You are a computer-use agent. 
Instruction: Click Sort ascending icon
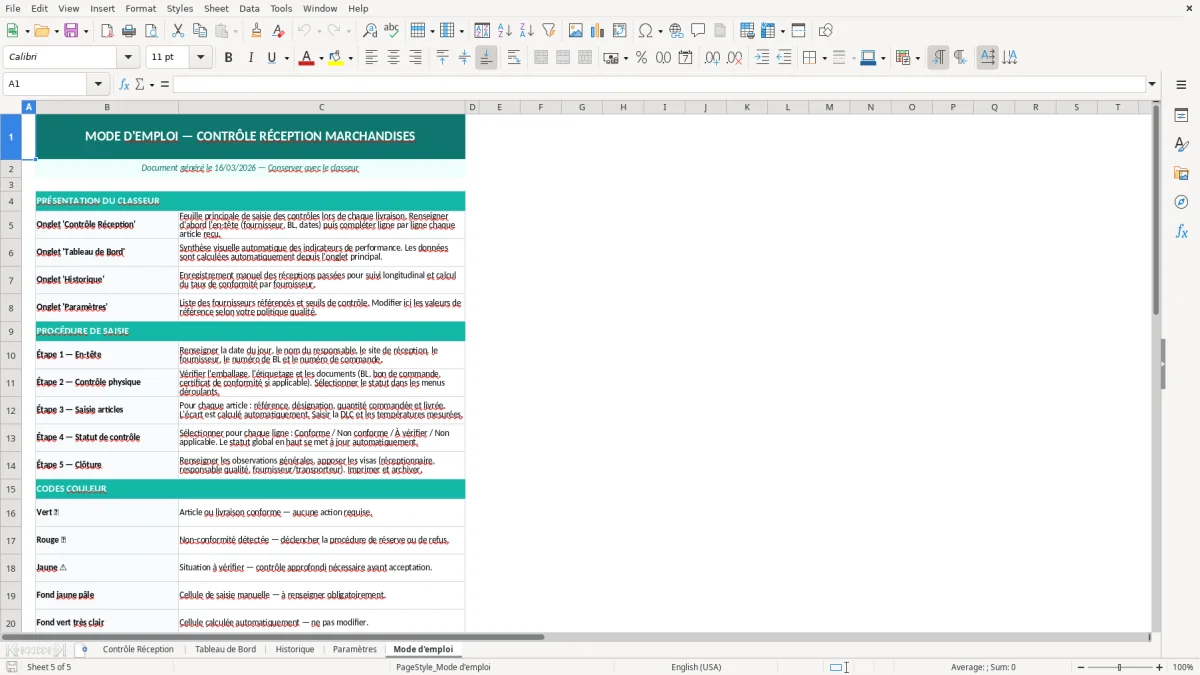pyautogui.click(x=505, y=31)
